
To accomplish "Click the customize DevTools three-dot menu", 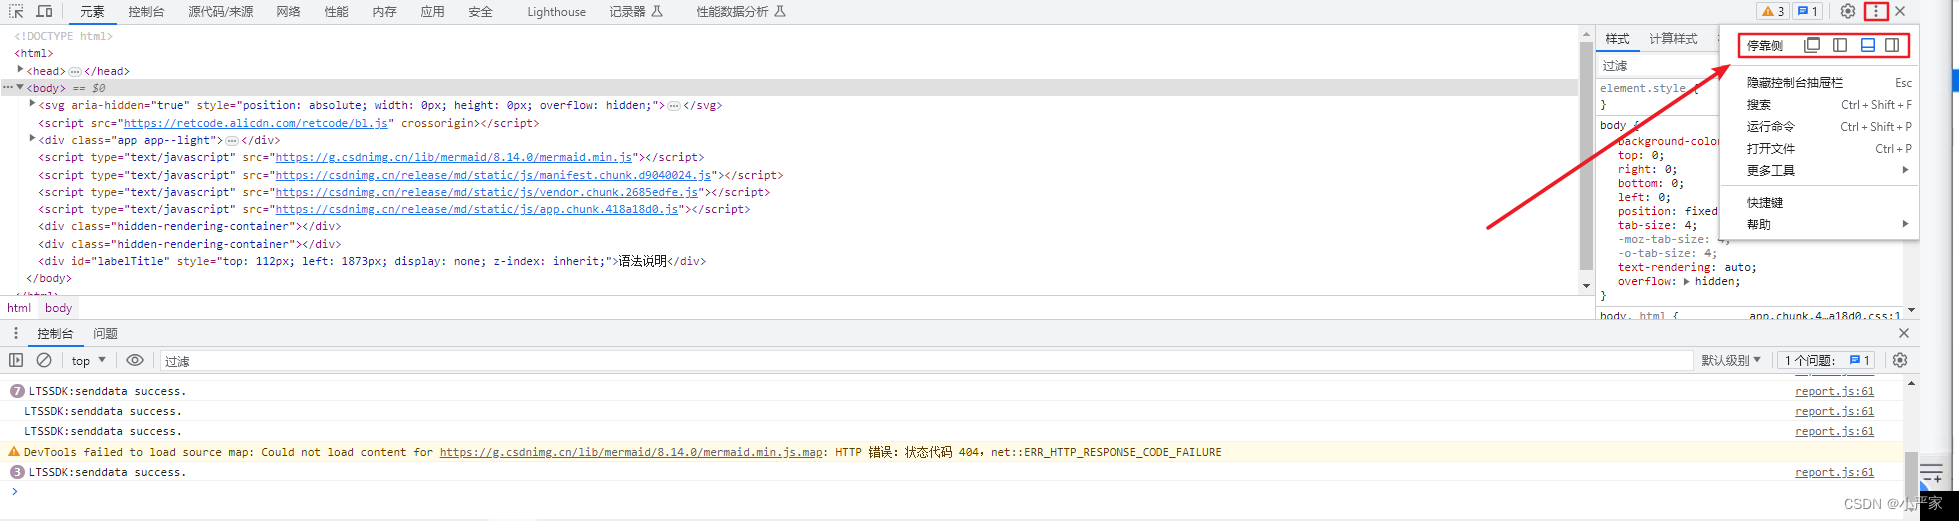I will click(x=1876, y=11).
